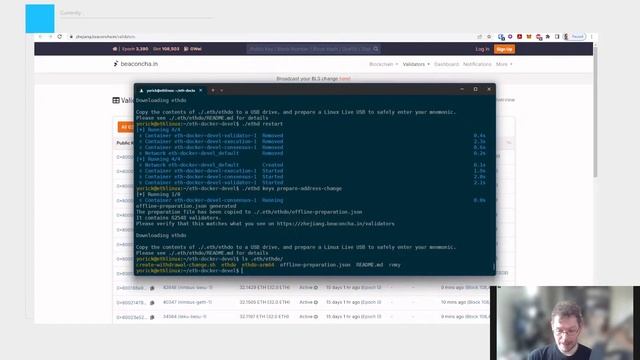Copy public key of validator 40347
Image resolution: width=640 pixels, height=360 pixels.
pyautogui.click(x=152, y=303)
